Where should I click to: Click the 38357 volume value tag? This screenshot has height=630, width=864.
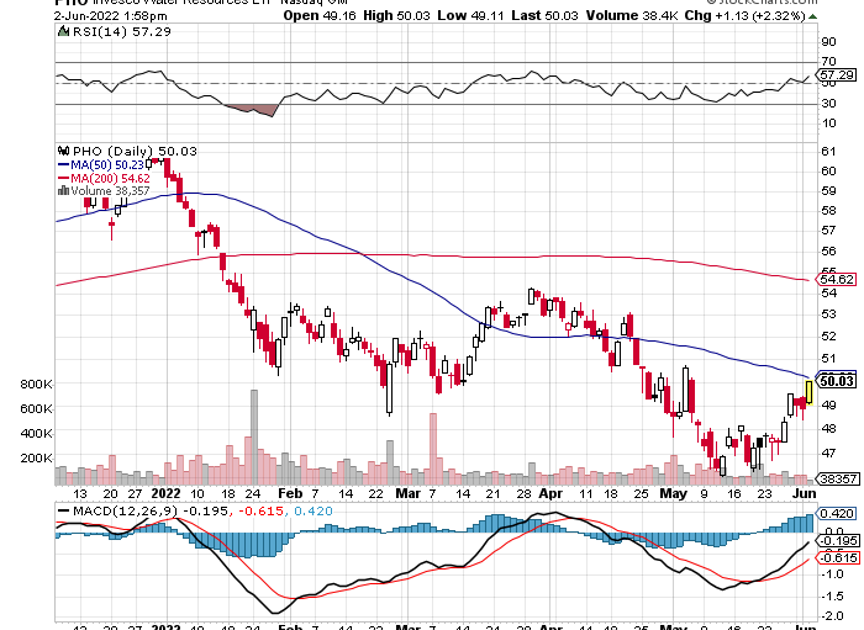(836, 479)
